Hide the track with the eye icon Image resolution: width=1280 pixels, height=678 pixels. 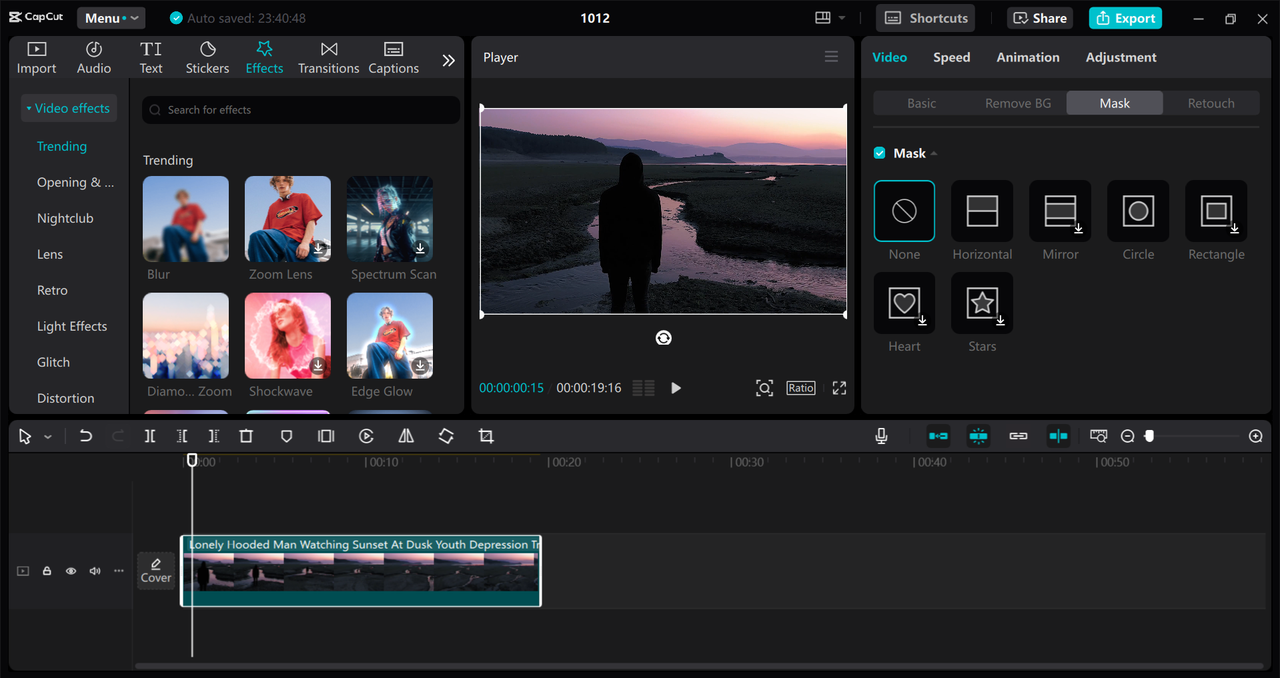(71, 571)
